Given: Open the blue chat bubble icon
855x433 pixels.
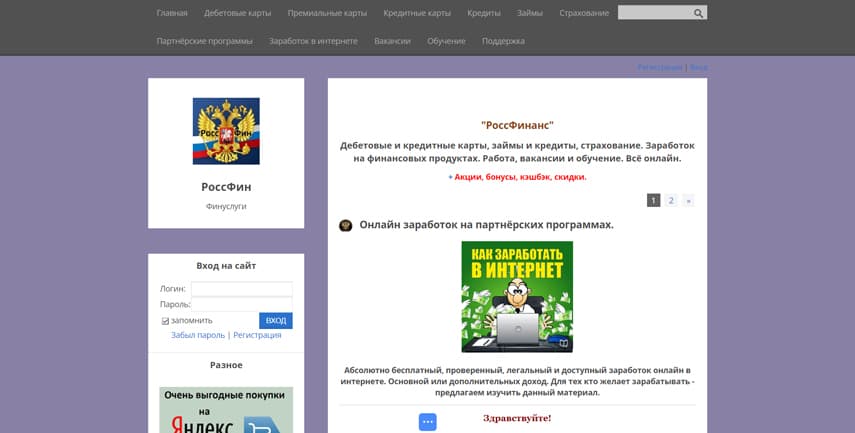Looking at the screenshot, I should pos(428,422).
